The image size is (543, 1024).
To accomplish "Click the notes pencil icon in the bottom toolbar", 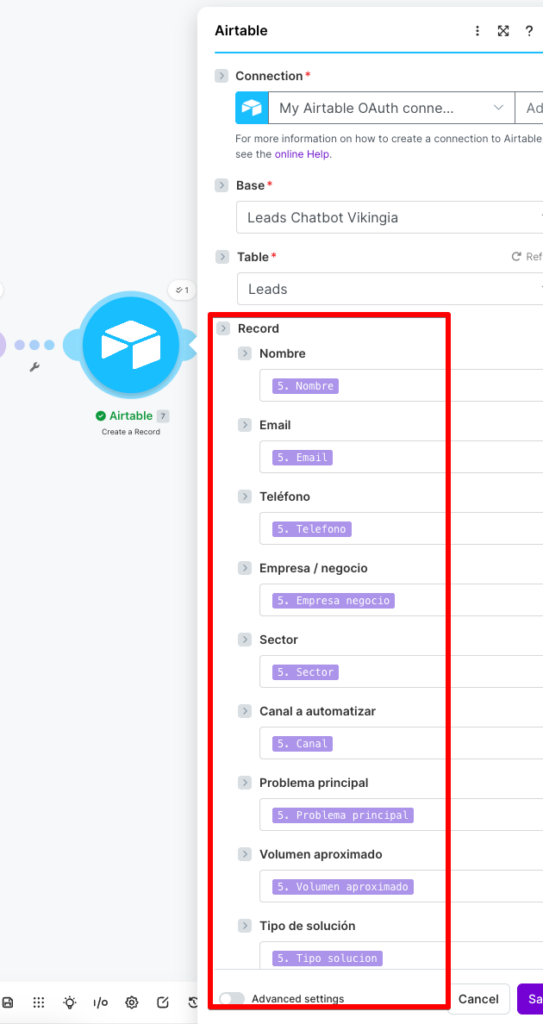I will pyautogui.click(x=163, y=1002).
